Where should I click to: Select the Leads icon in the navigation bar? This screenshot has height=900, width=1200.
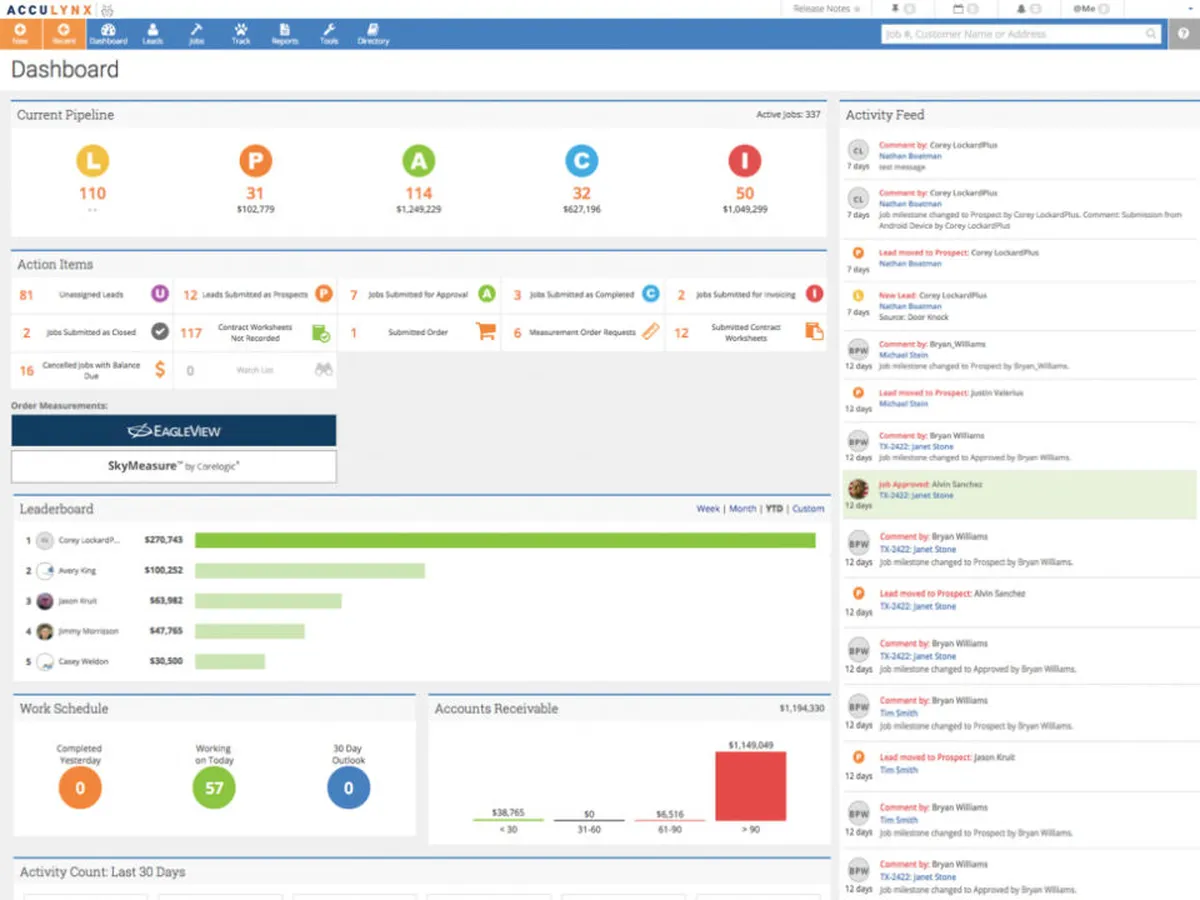coord(152,33)
